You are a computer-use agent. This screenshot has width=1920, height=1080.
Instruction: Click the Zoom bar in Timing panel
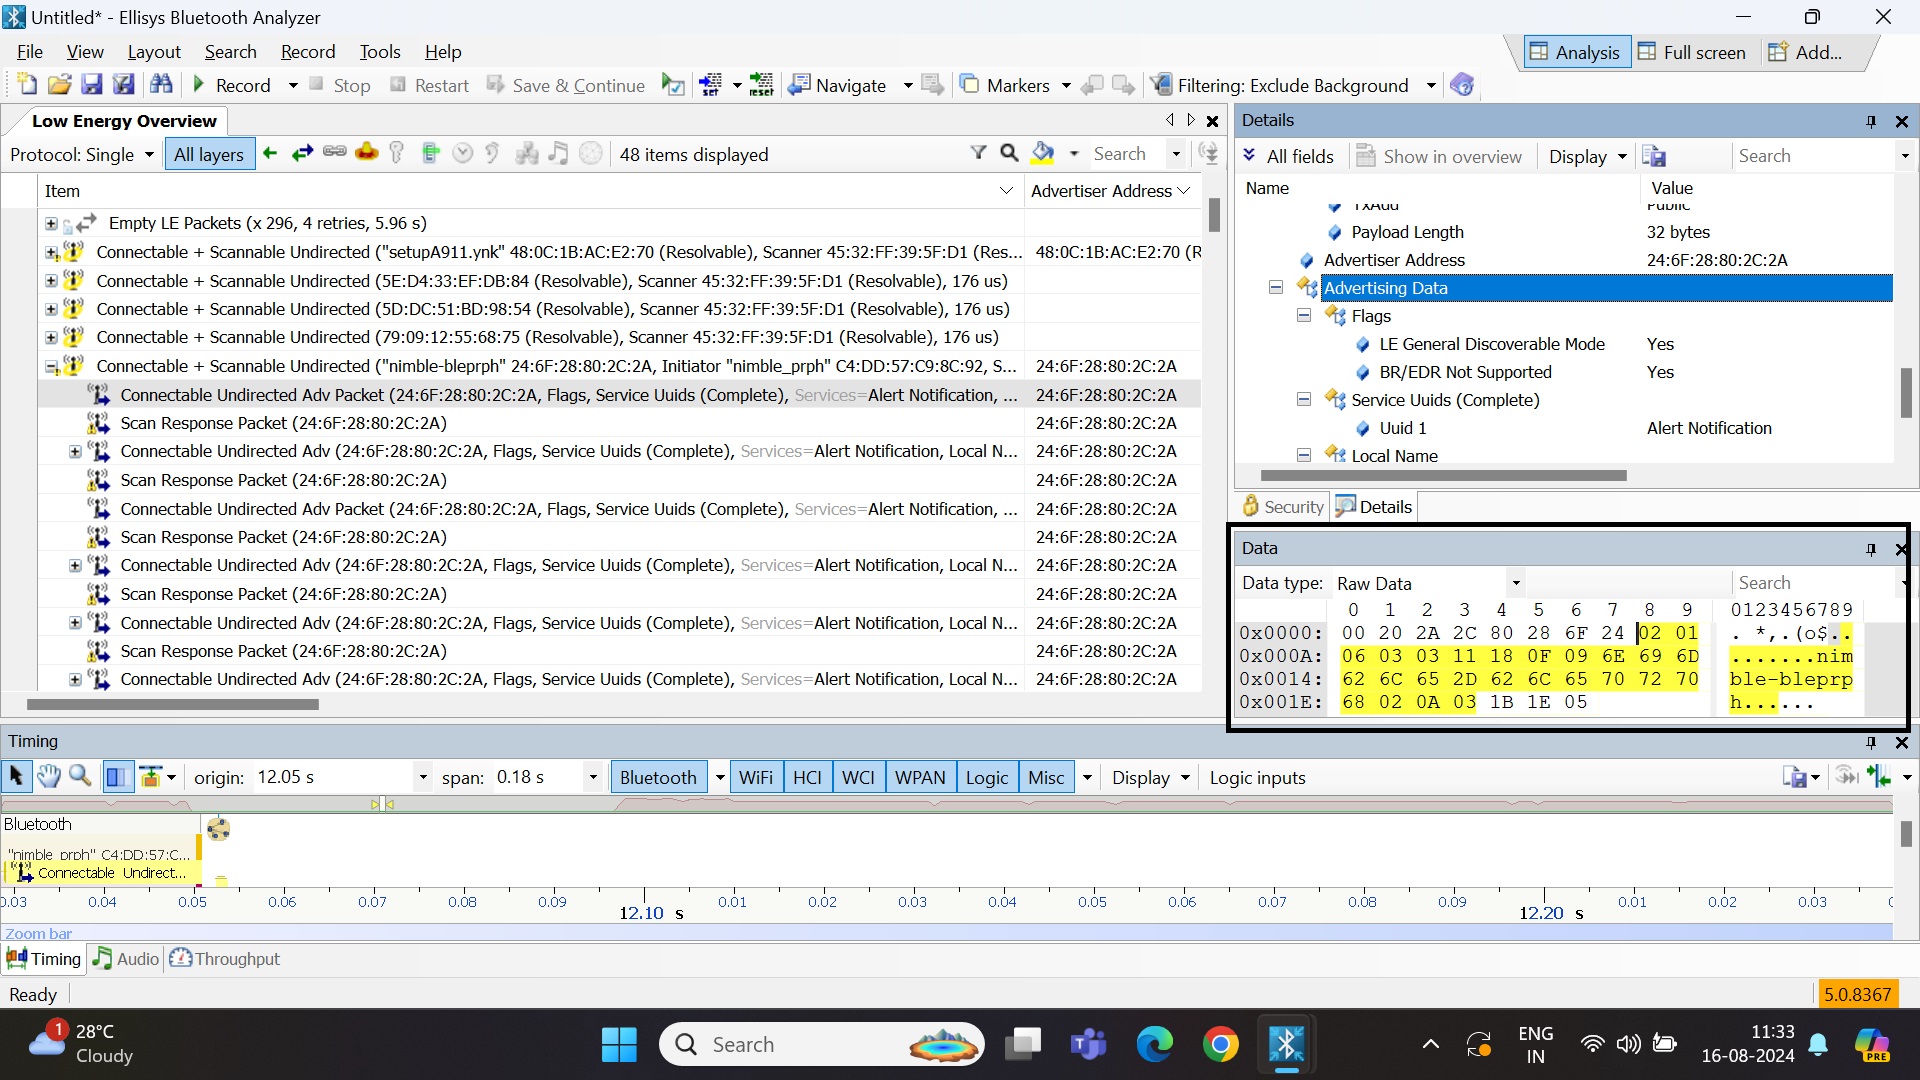pos(946,933)
